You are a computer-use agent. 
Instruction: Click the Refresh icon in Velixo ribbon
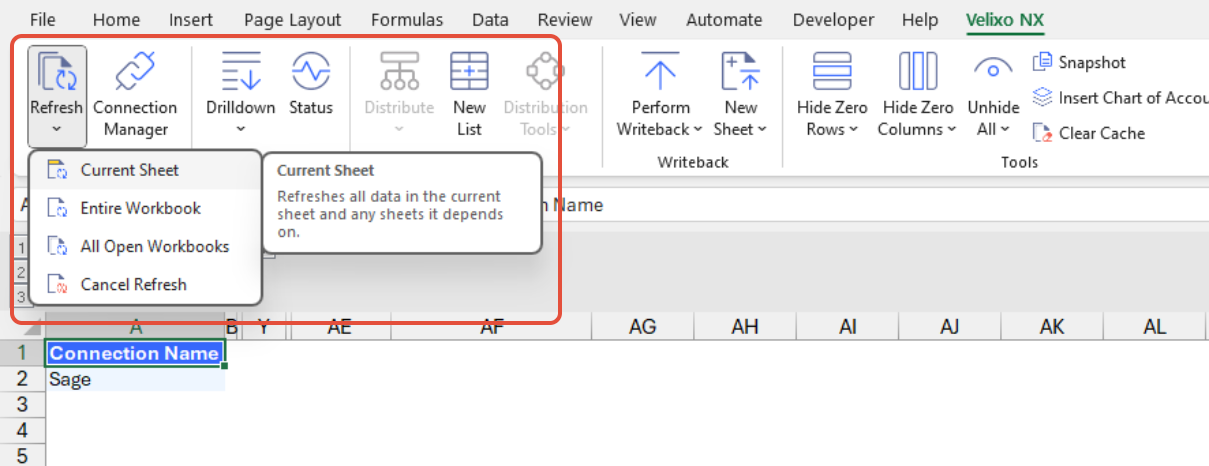click(x=57, y=73)
